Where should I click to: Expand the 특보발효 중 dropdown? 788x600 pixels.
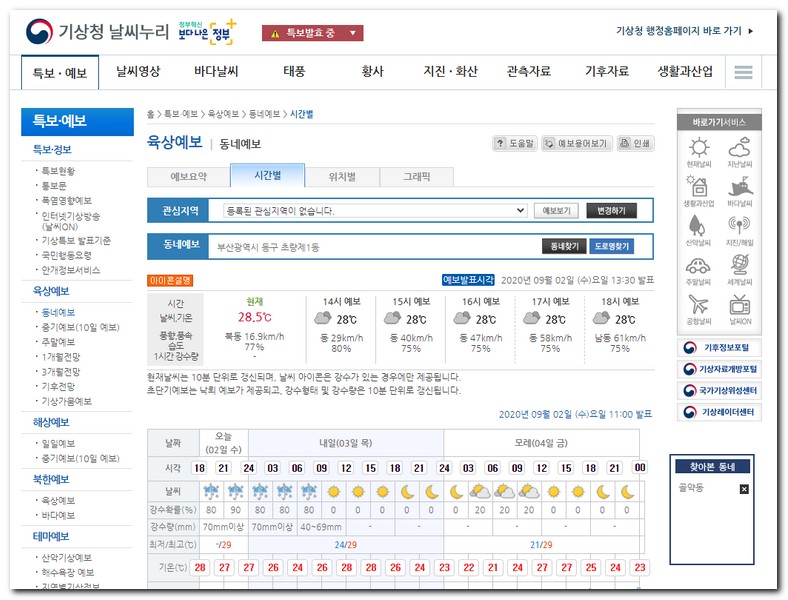click(x=312, y=33)
